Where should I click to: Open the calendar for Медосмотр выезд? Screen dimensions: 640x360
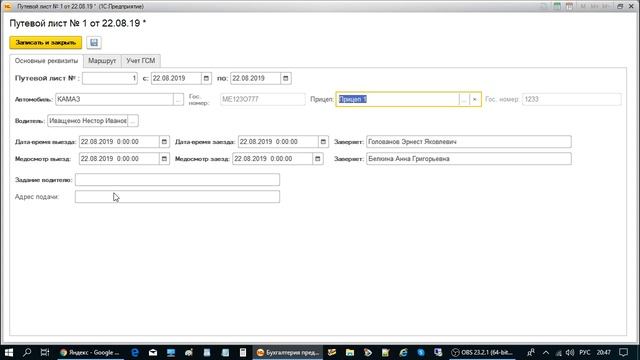164,159
